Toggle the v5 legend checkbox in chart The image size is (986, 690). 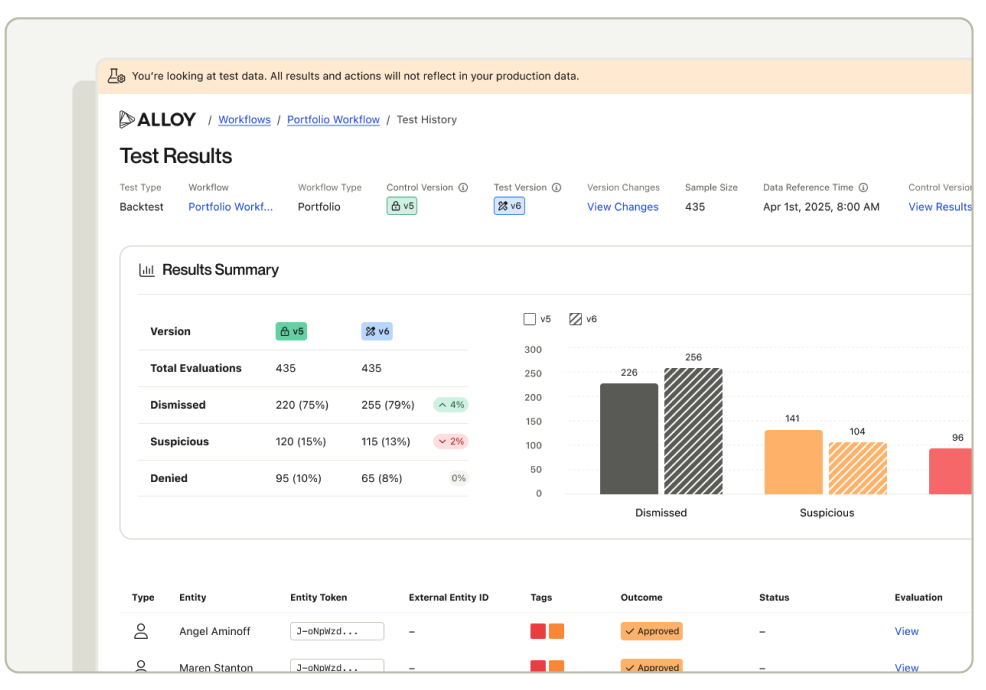(530, 319)
